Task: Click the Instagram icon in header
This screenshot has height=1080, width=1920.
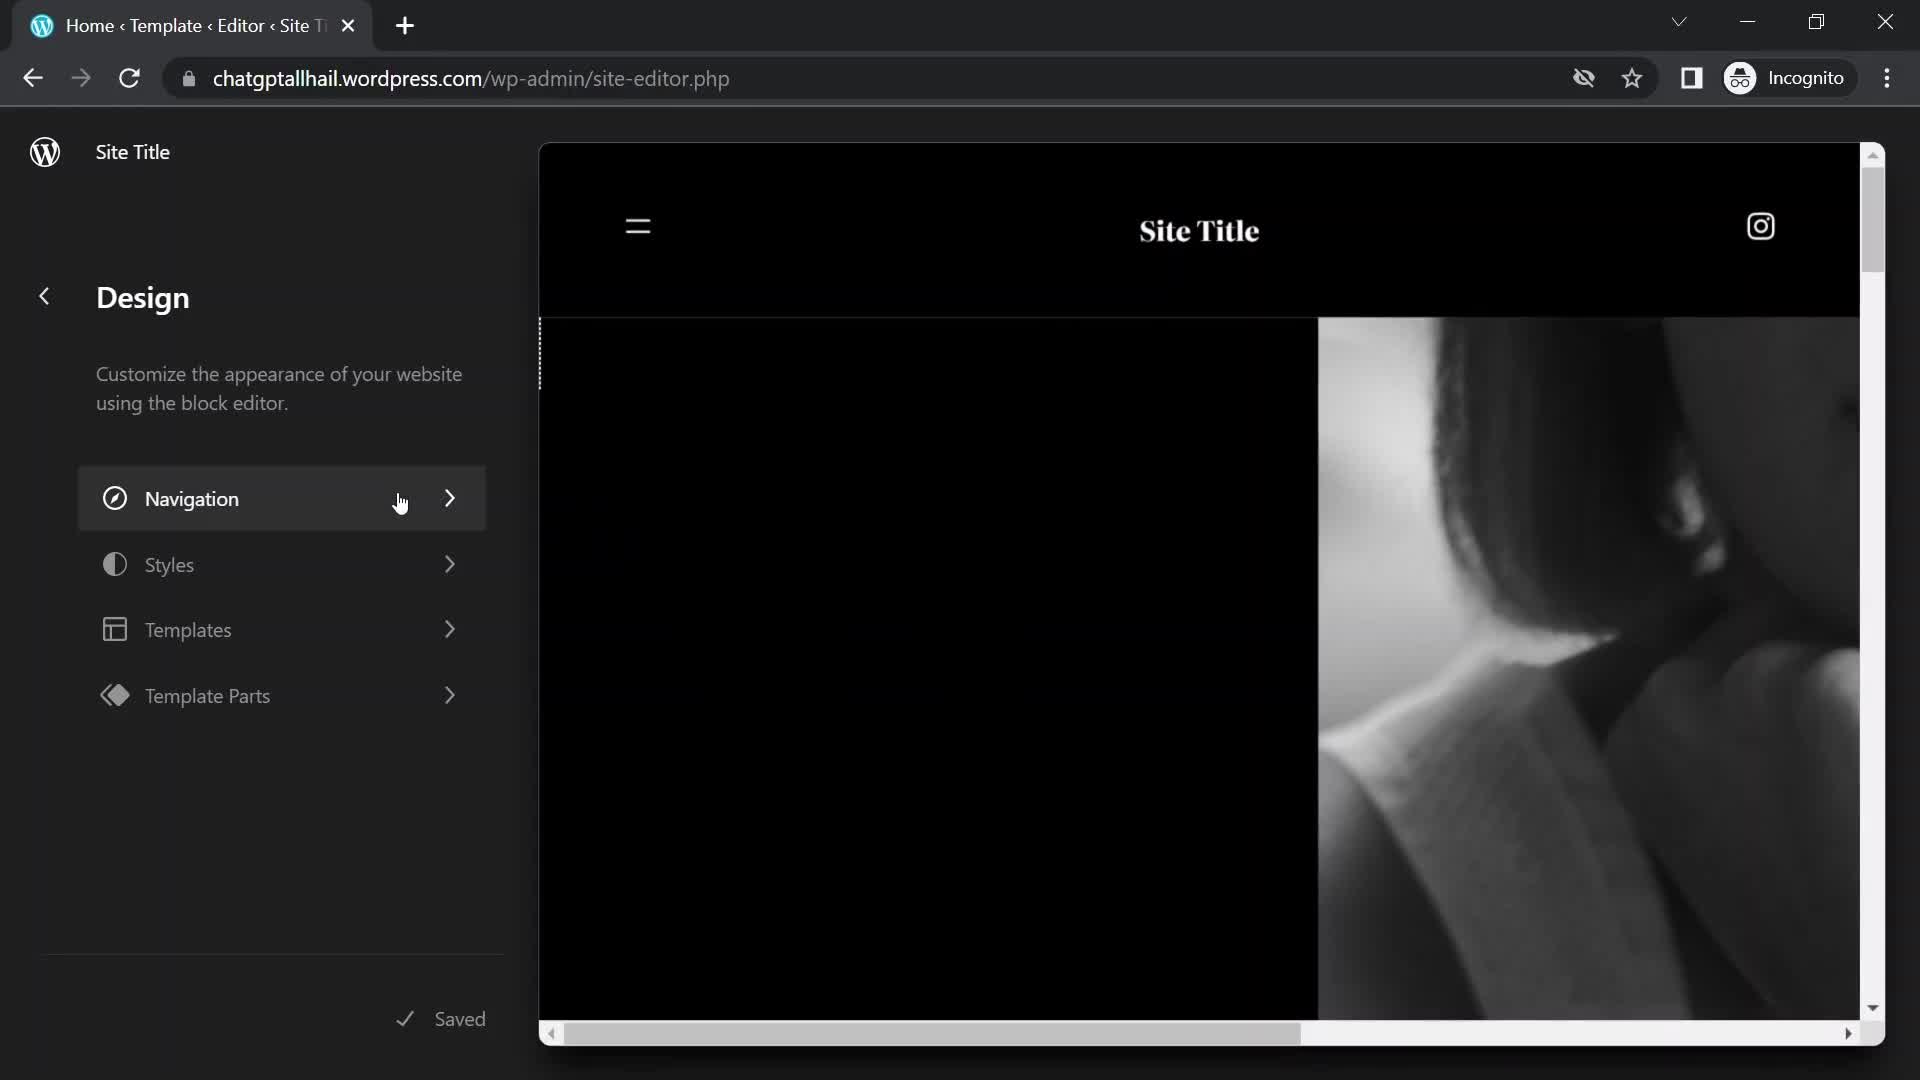Action: click(x=1760, y=227)
